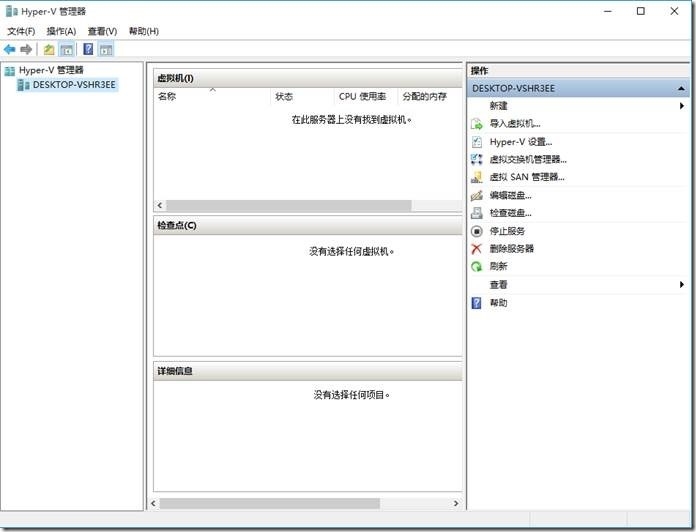Click the 虚拟机(I) panel header
Screen dimensions: 696x532
coord(308,79)
